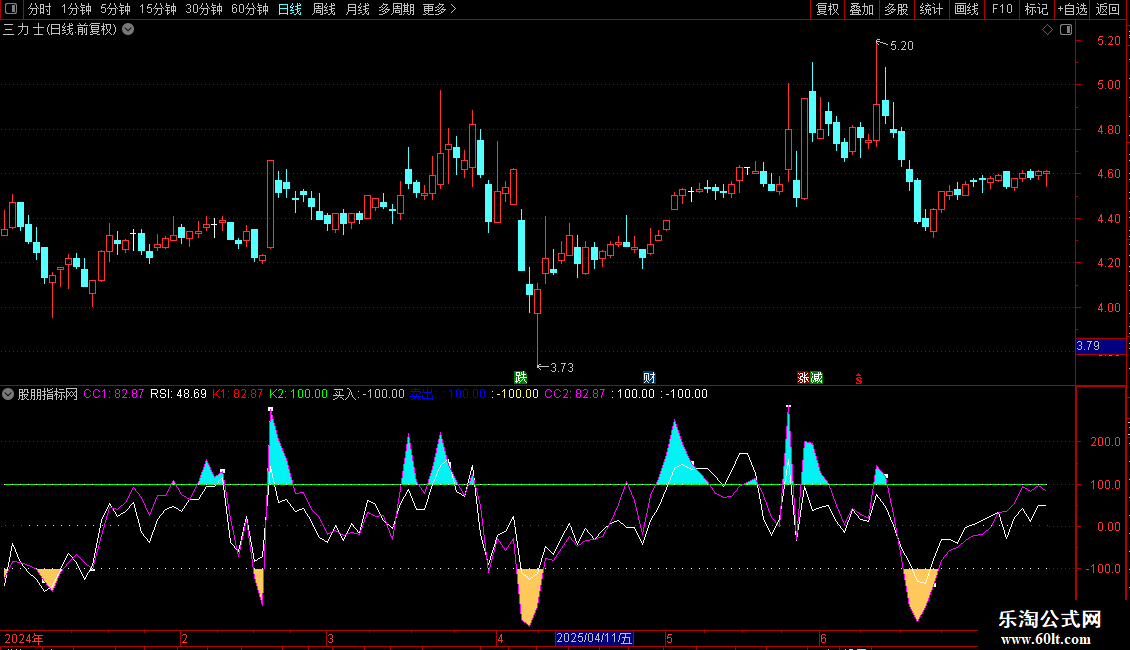
Task: Click the 复权 button
Action: click(827, 9)
